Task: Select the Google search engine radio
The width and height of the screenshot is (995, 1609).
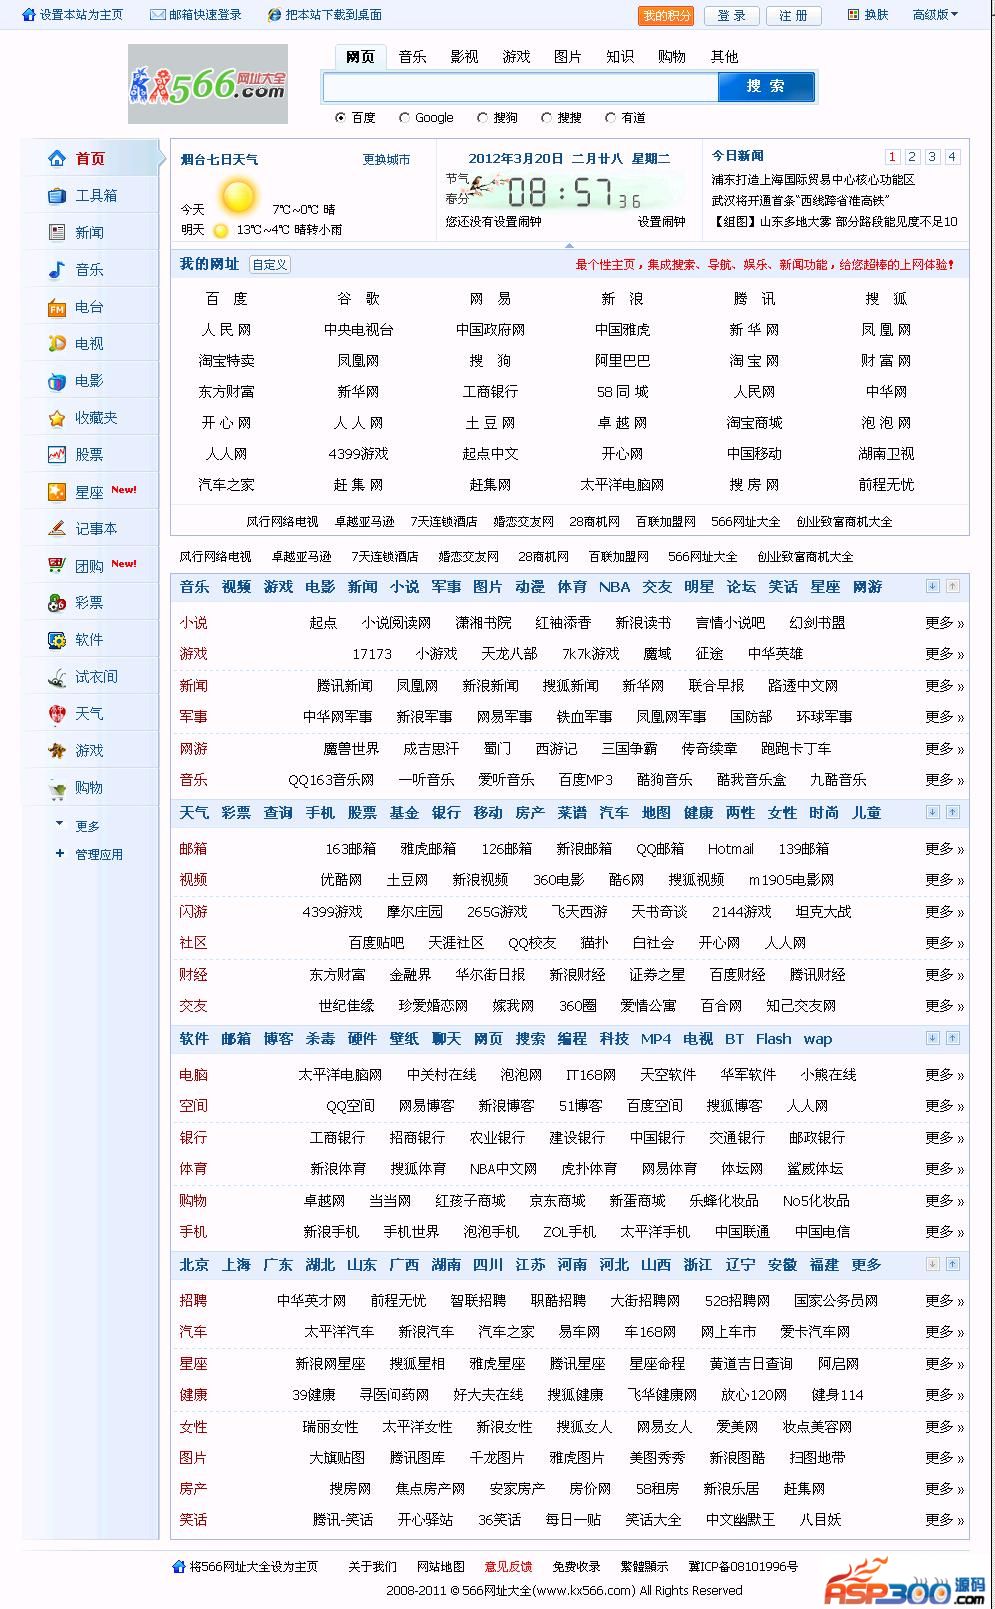Action: point(404,118)
